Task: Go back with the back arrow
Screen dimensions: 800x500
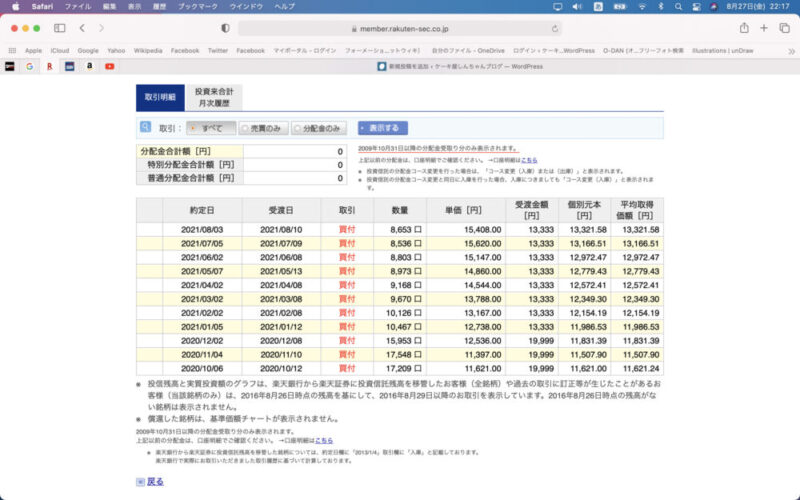Action: 82,28
